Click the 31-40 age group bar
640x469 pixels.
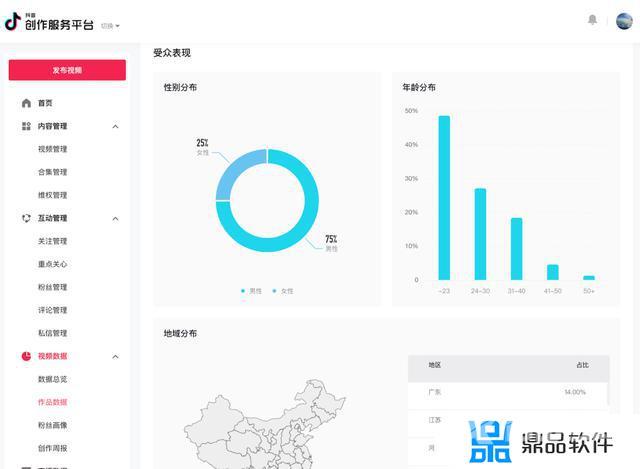point(516,249)
